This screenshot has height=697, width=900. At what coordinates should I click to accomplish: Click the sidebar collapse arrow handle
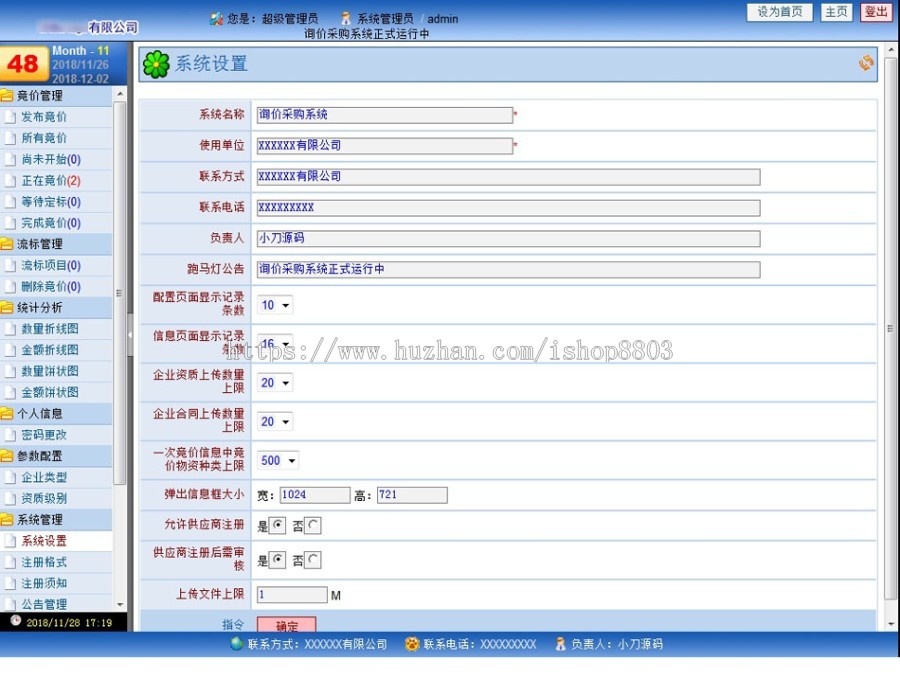coord(130,334)
